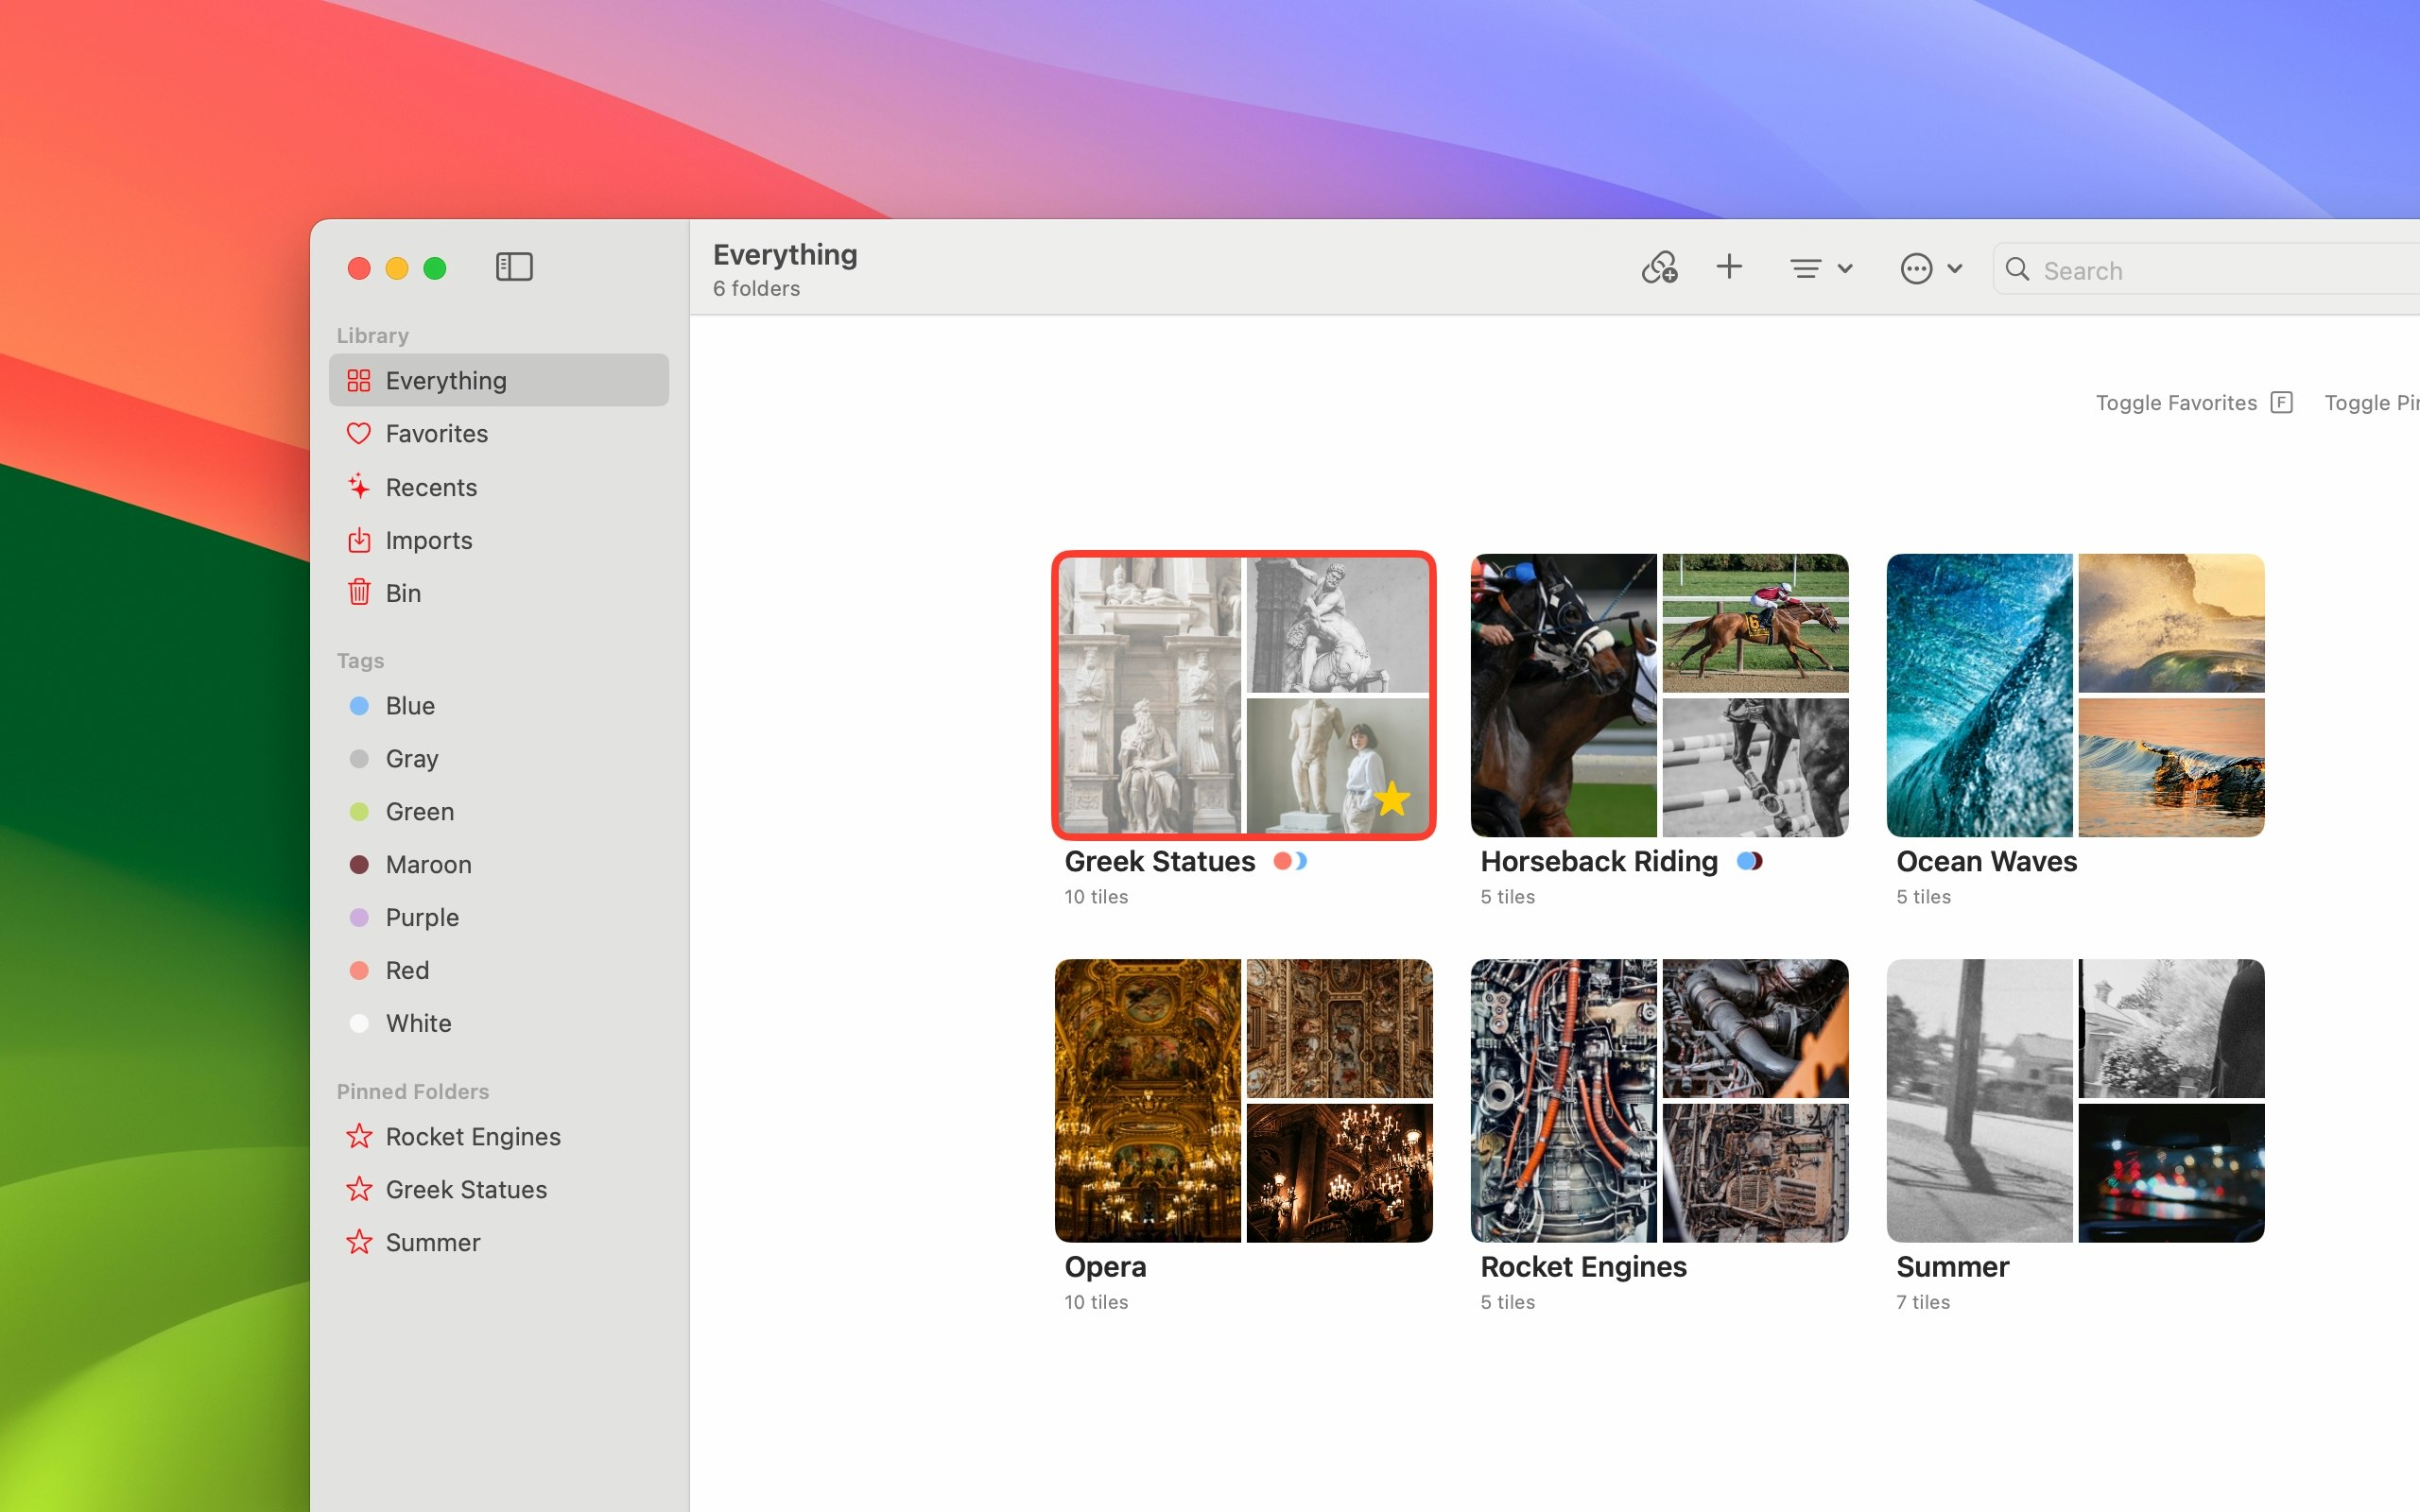Filter by the Green tag
2420x1512 pixels.
coord(499,812)
